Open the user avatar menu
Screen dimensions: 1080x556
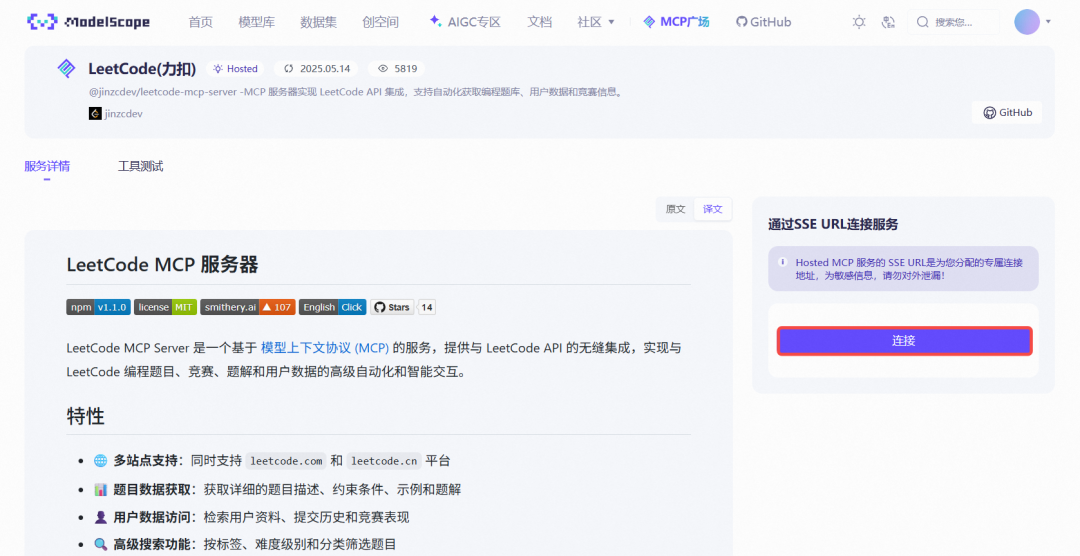pos(1026,22)
